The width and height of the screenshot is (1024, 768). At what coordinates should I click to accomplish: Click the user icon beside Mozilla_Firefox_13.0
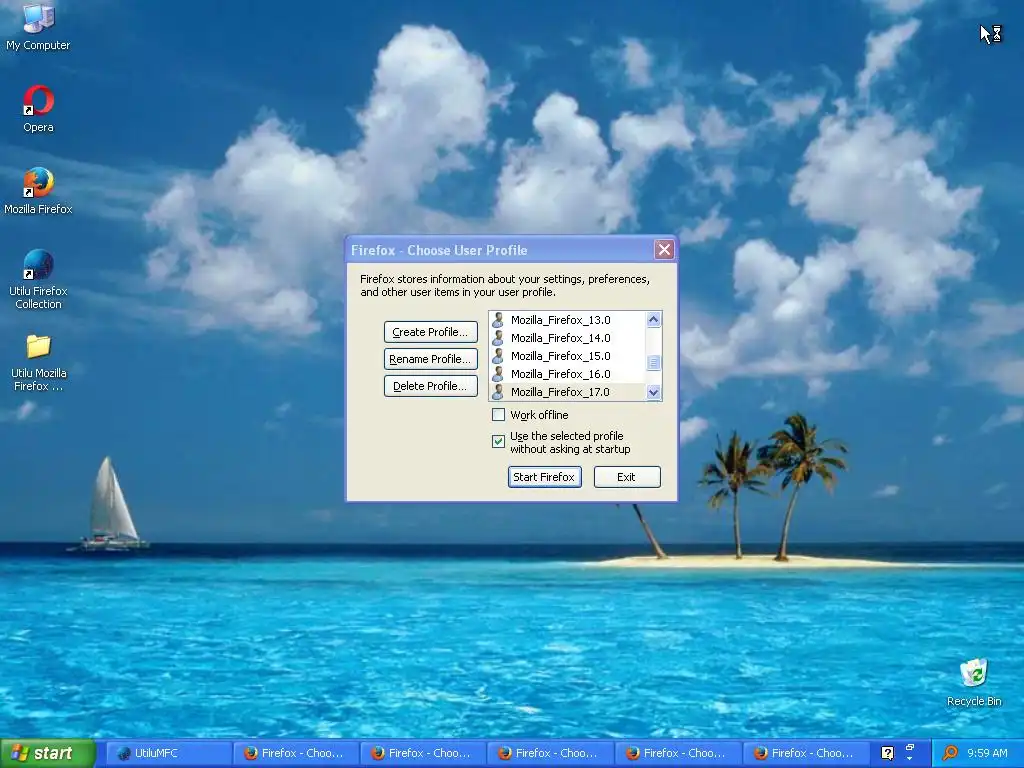tap(498, 320)
